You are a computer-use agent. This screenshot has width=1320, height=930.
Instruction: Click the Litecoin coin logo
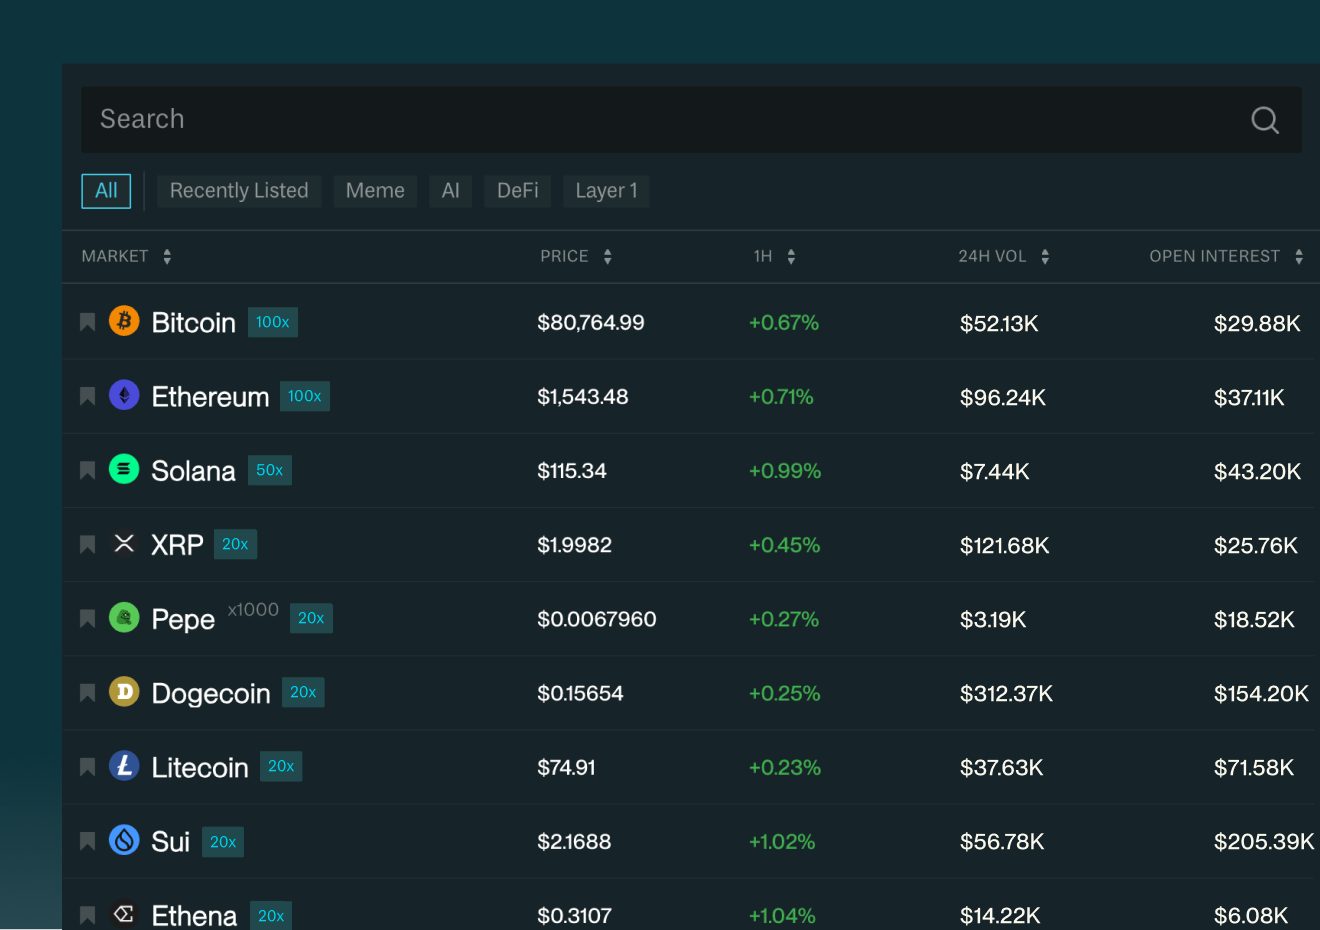pyautogui.click(x=124, y=765)
